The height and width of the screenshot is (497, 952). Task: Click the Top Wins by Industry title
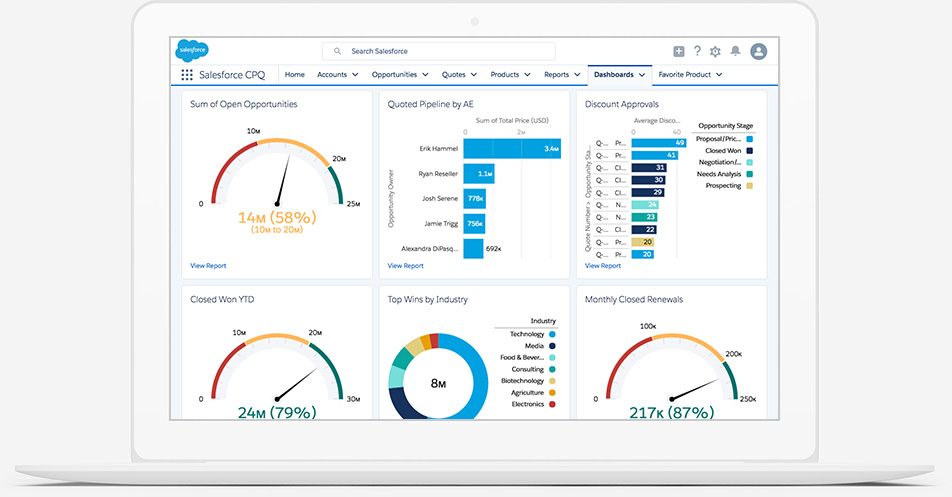coord(427,299)
